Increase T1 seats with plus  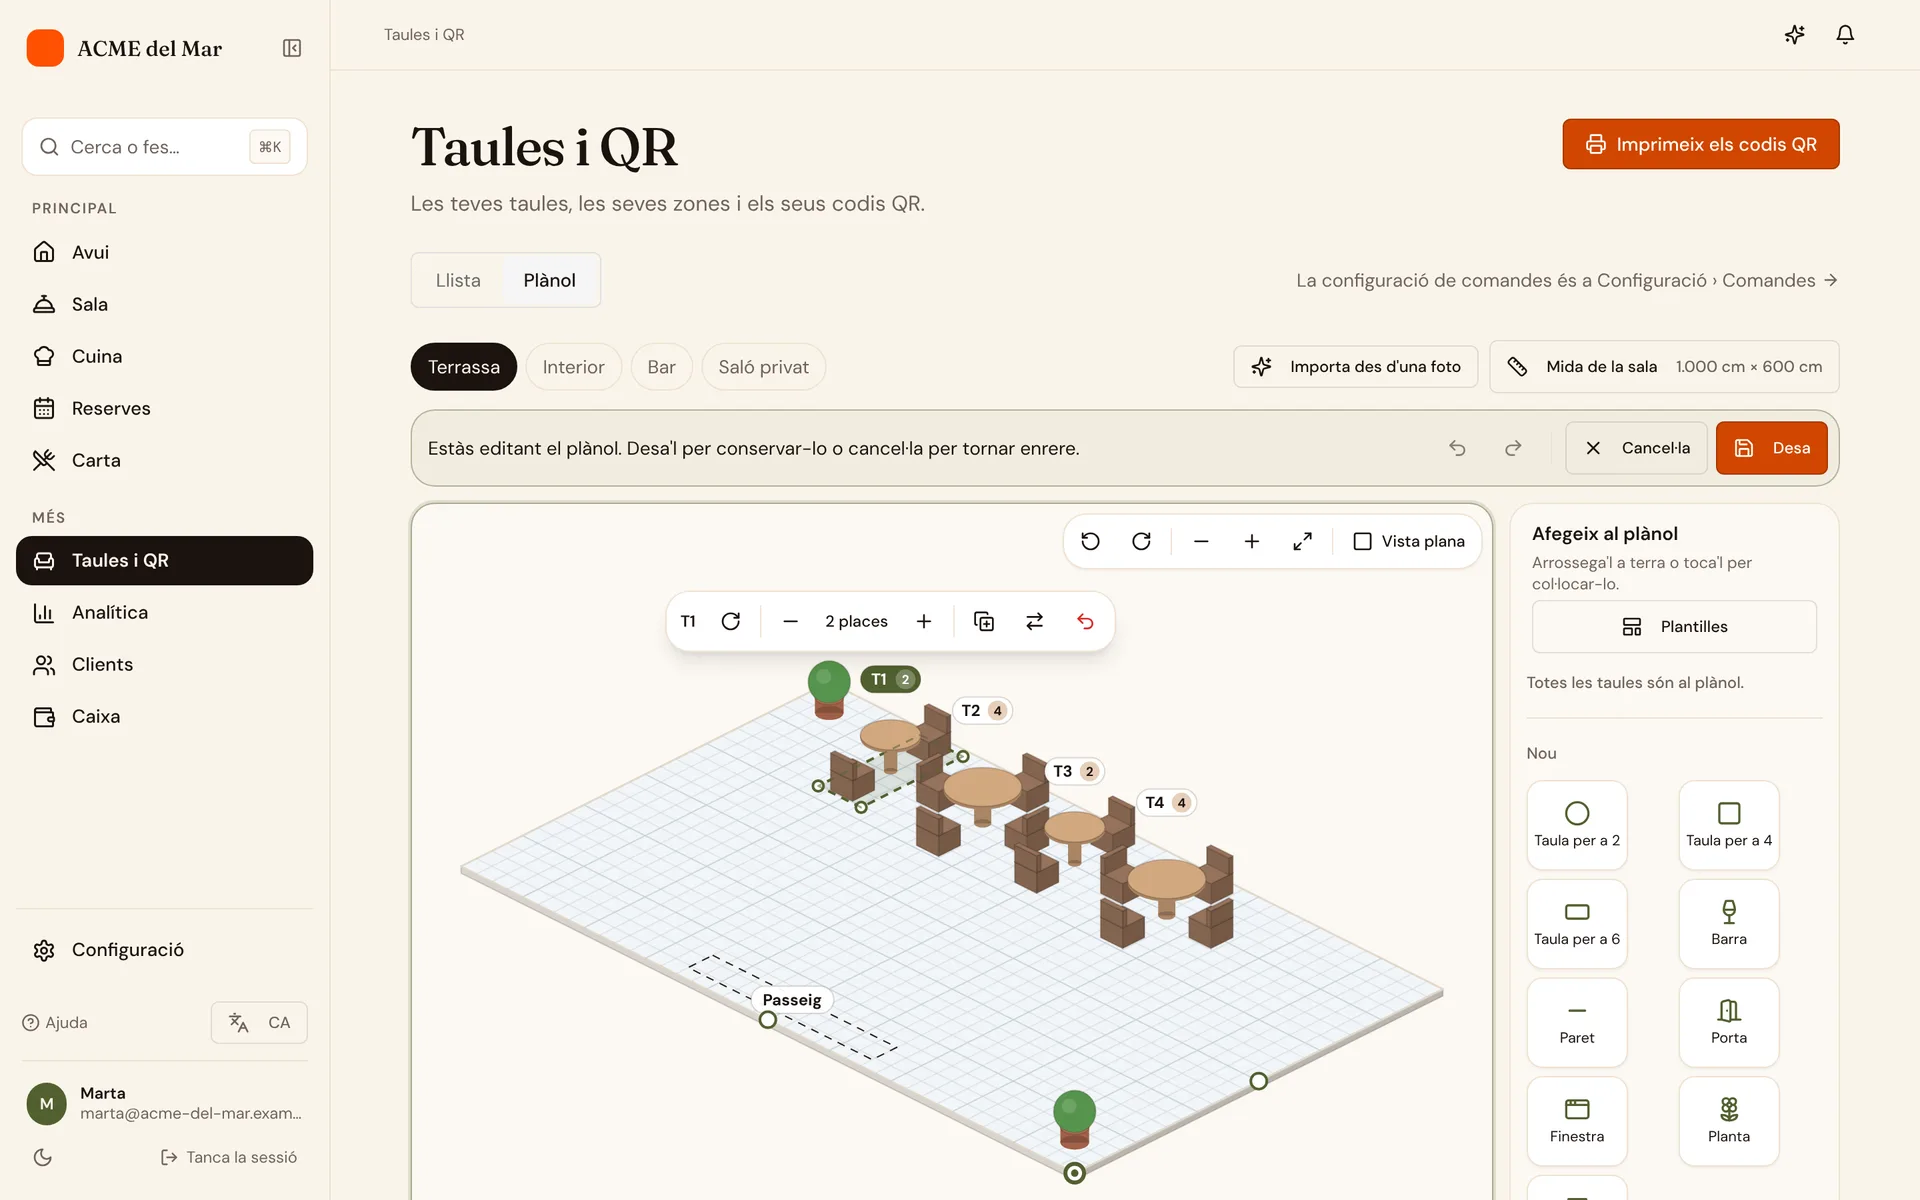pos(924,621)
